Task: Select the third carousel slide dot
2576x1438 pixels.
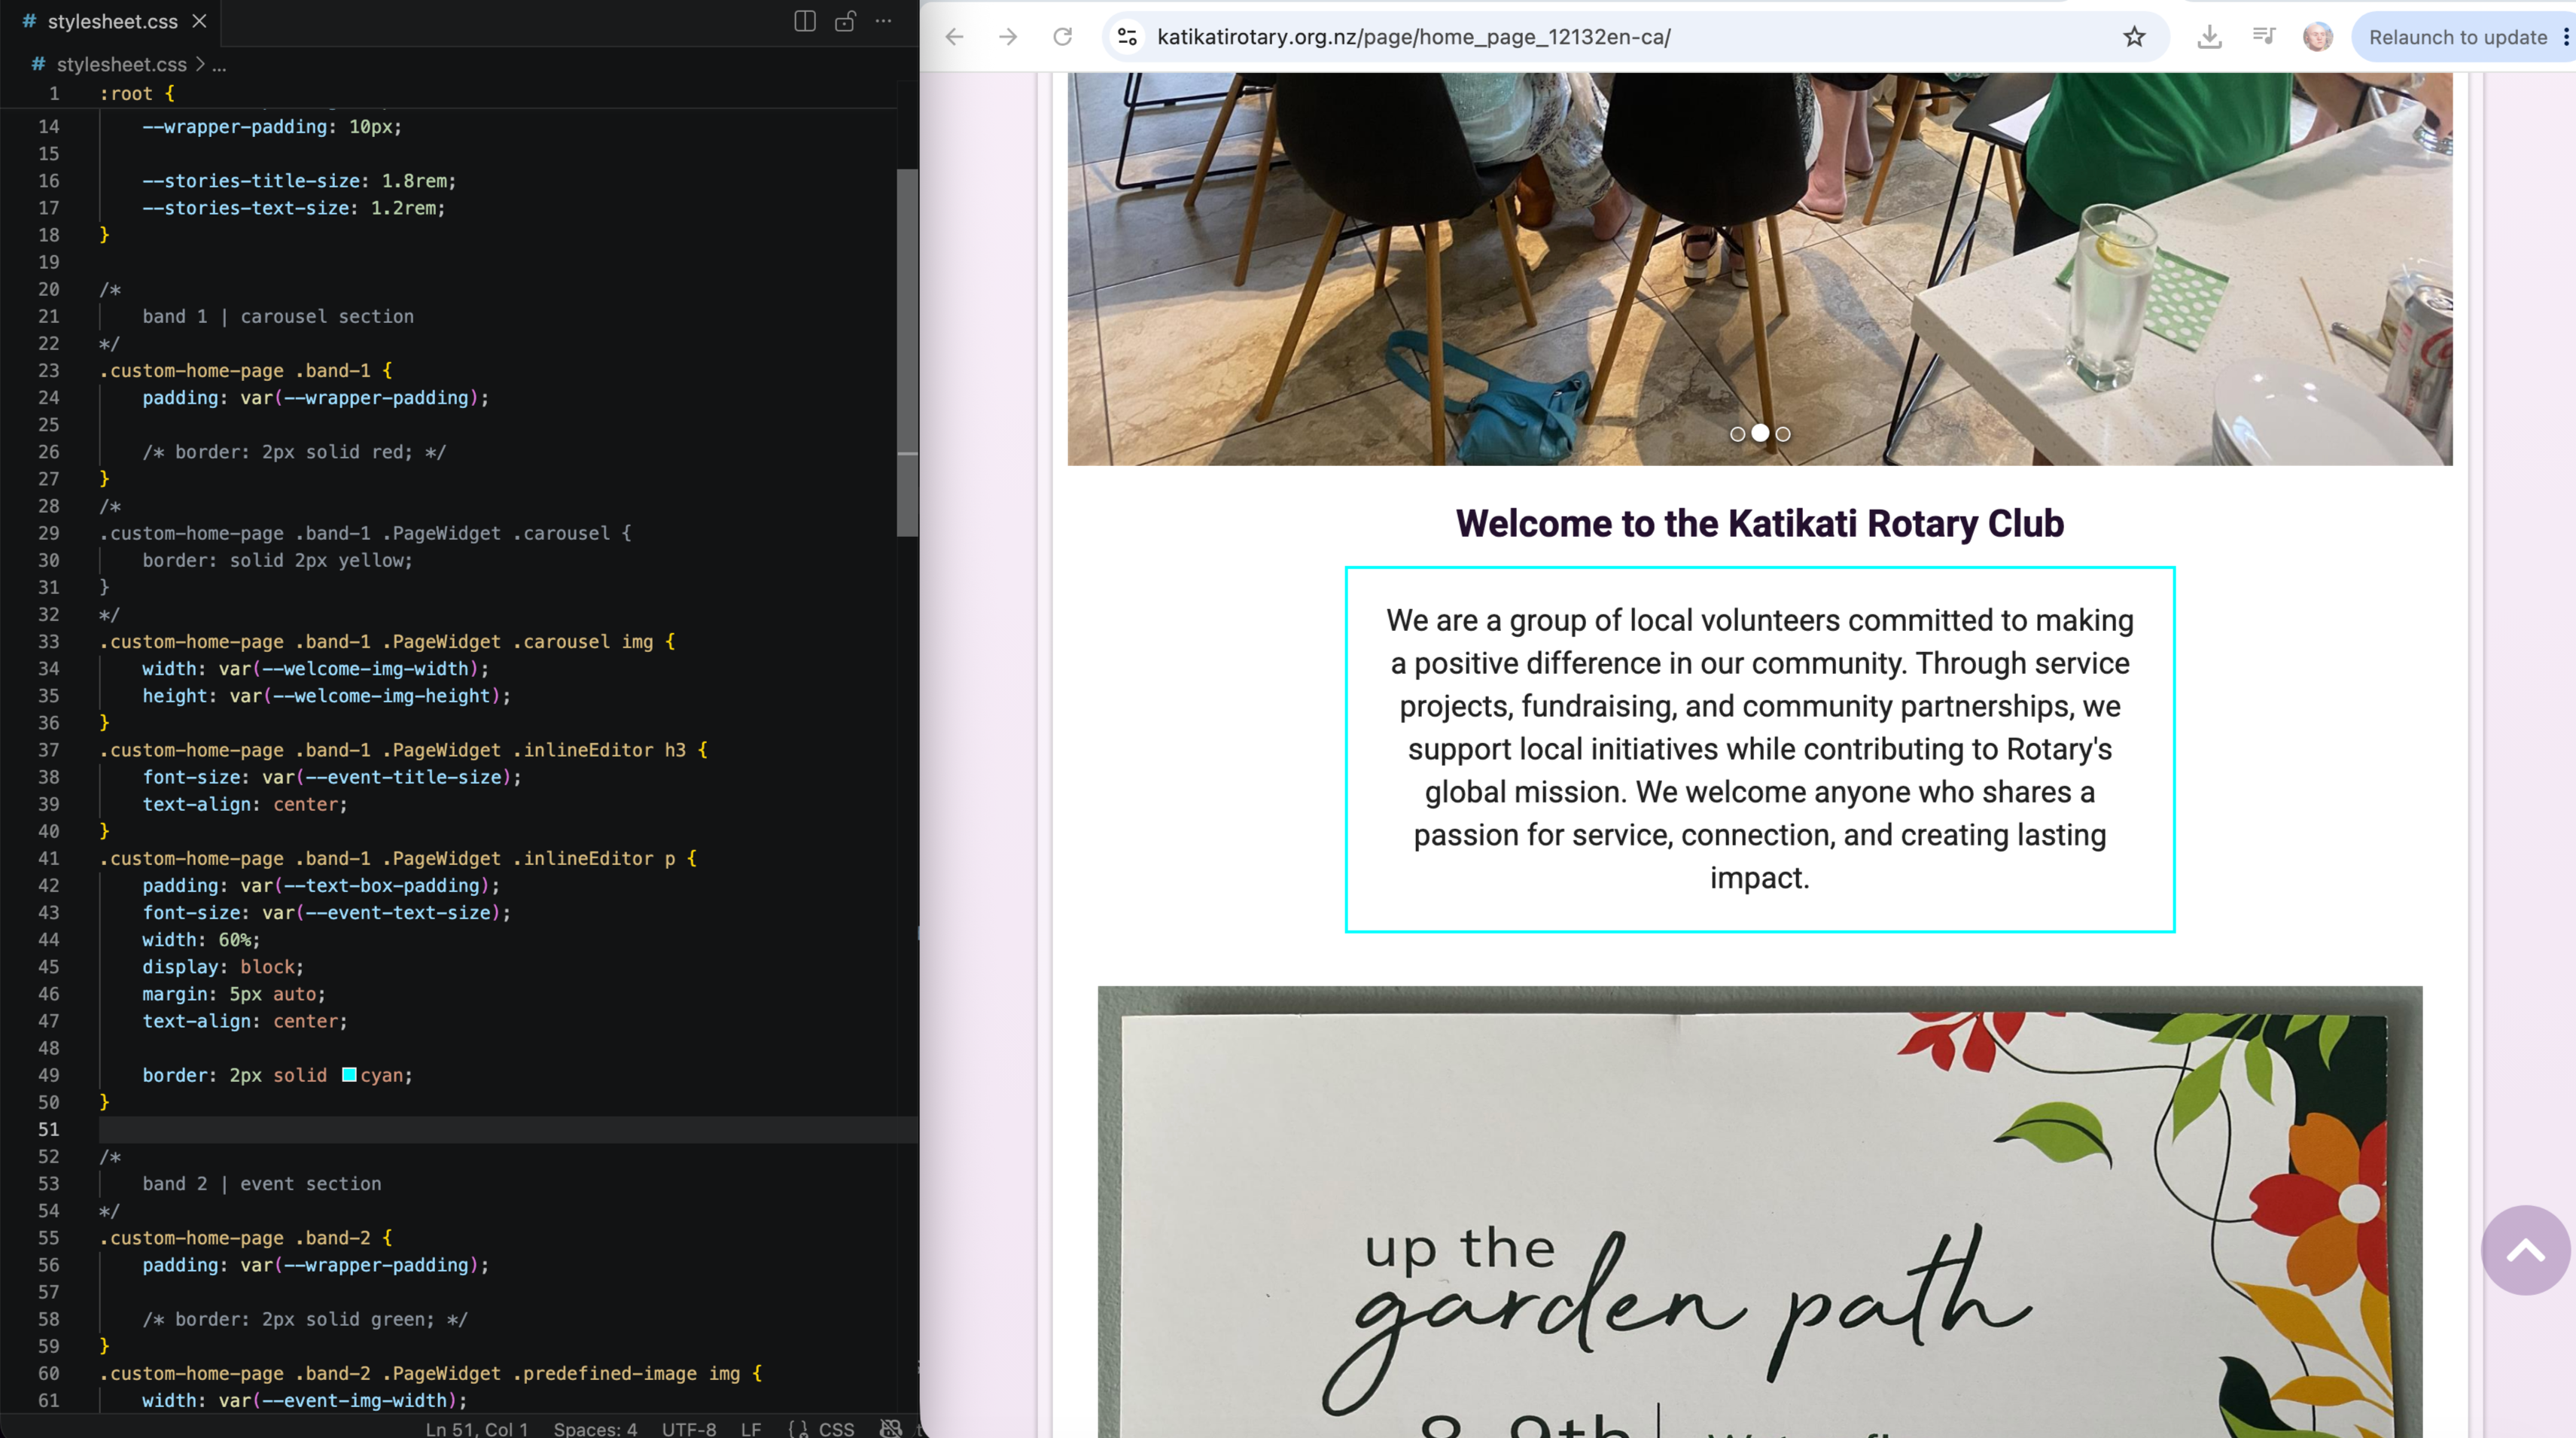Action: pyautogui.click(x=1783, y=434)
